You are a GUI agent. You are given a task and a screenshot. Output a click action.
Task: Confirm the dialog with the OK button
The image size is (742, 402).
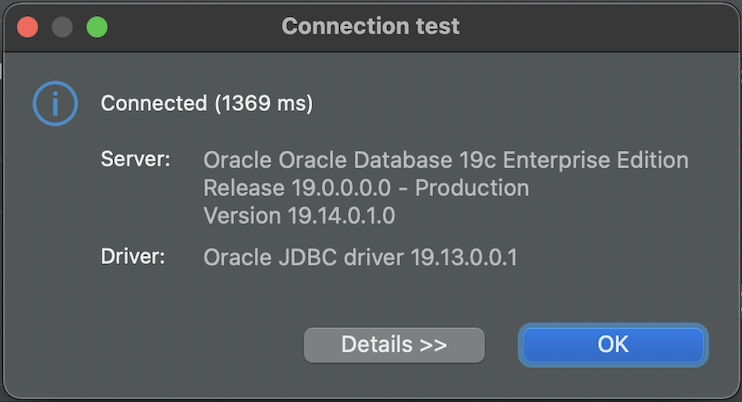click(613, 345)
